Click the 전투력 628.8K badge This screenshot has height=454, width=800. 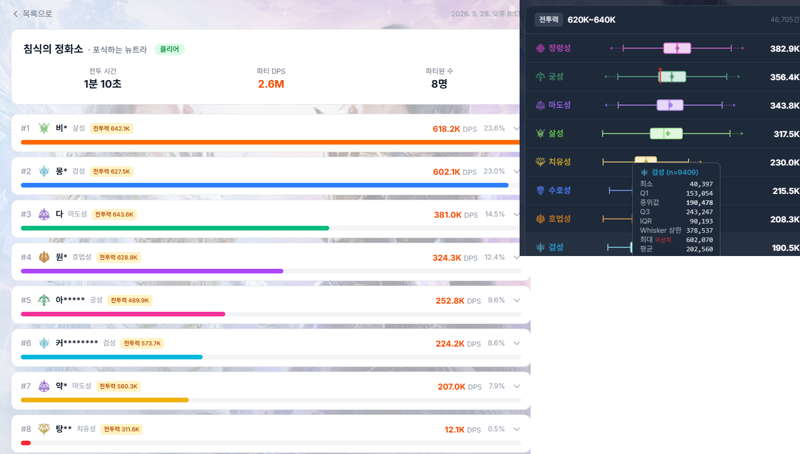tap(118, 257)
